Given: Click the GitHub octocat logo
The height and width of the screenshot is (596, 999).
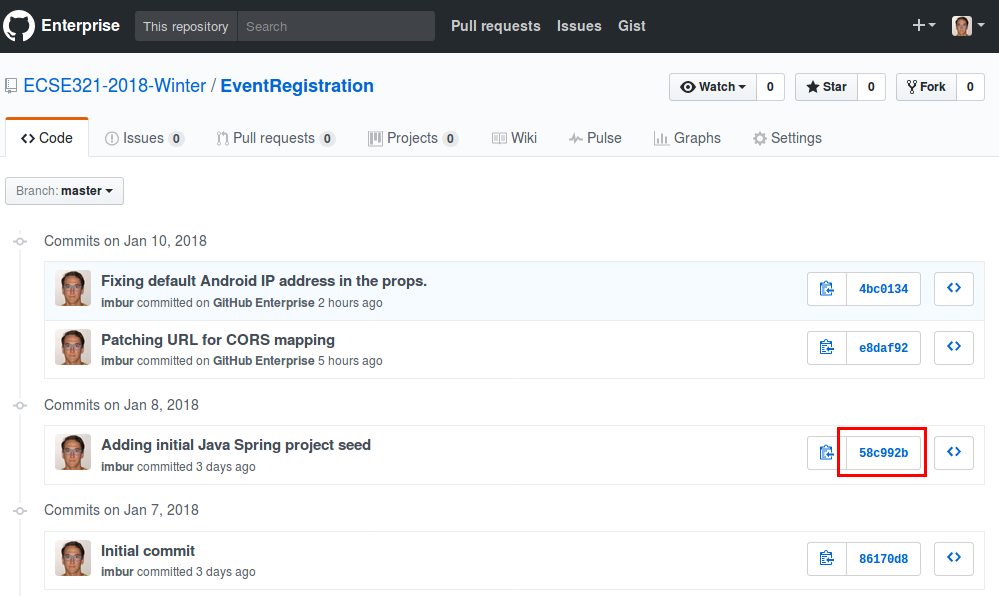Looking at the screenshot, I should [19, 25].
